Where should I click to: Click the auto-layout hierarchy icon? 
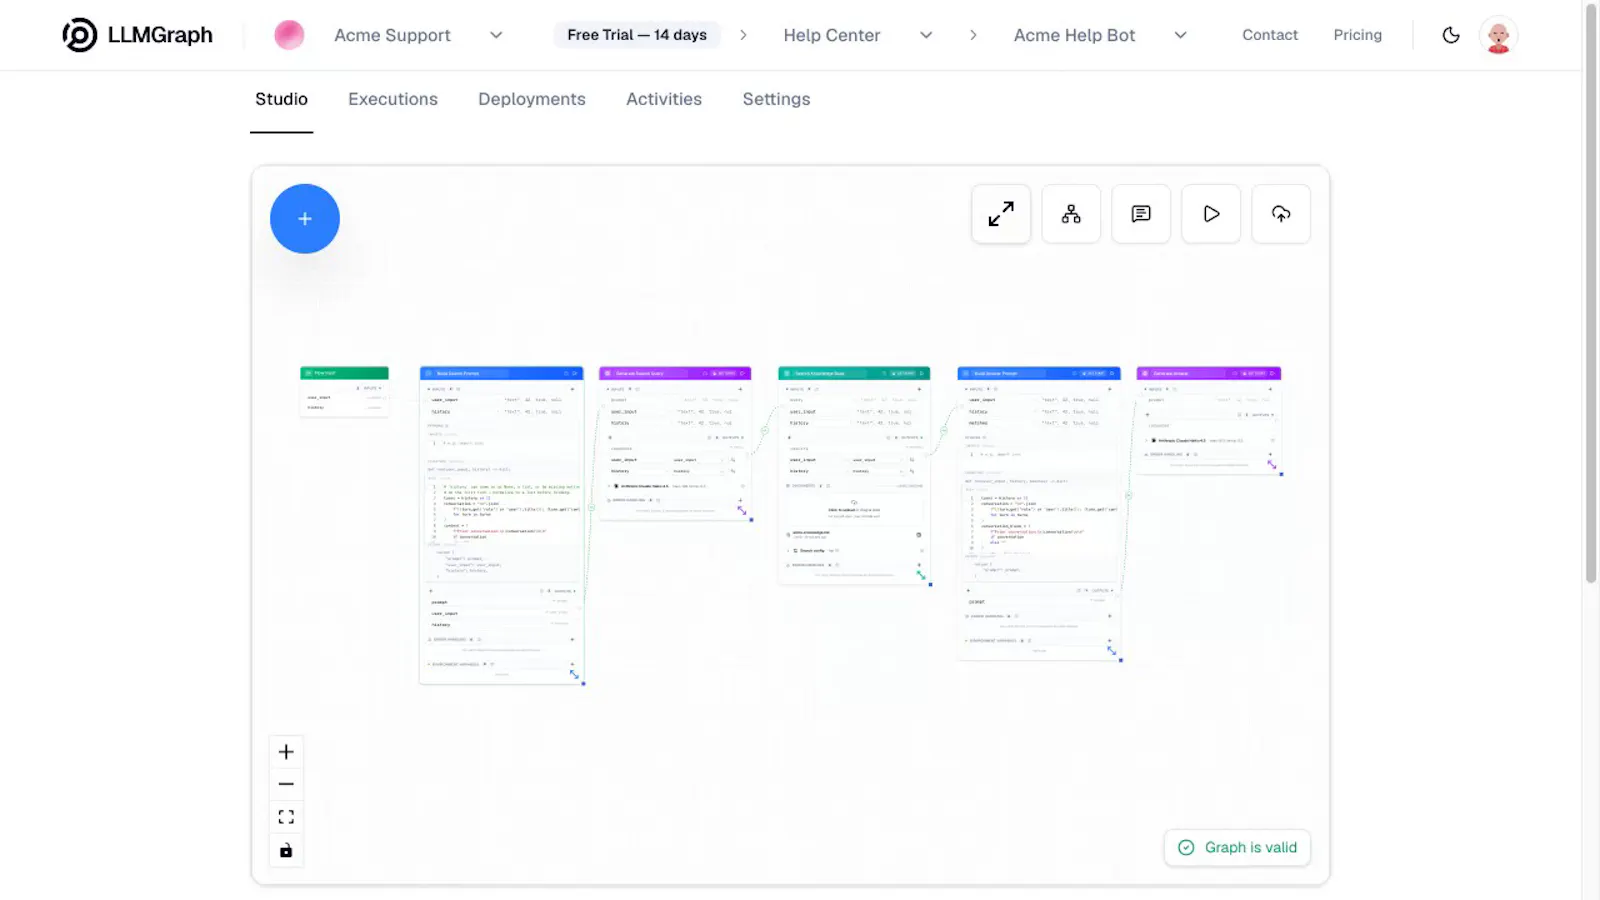coord(1071,214)
